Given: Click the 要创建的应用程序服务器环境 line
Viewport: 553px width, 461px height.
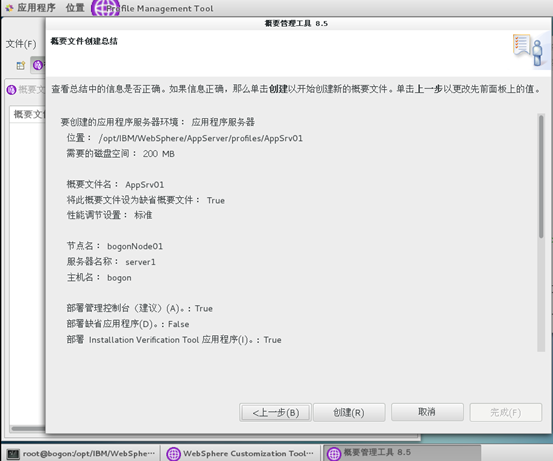Looking at the screenshot, I should tap(158, 122).
